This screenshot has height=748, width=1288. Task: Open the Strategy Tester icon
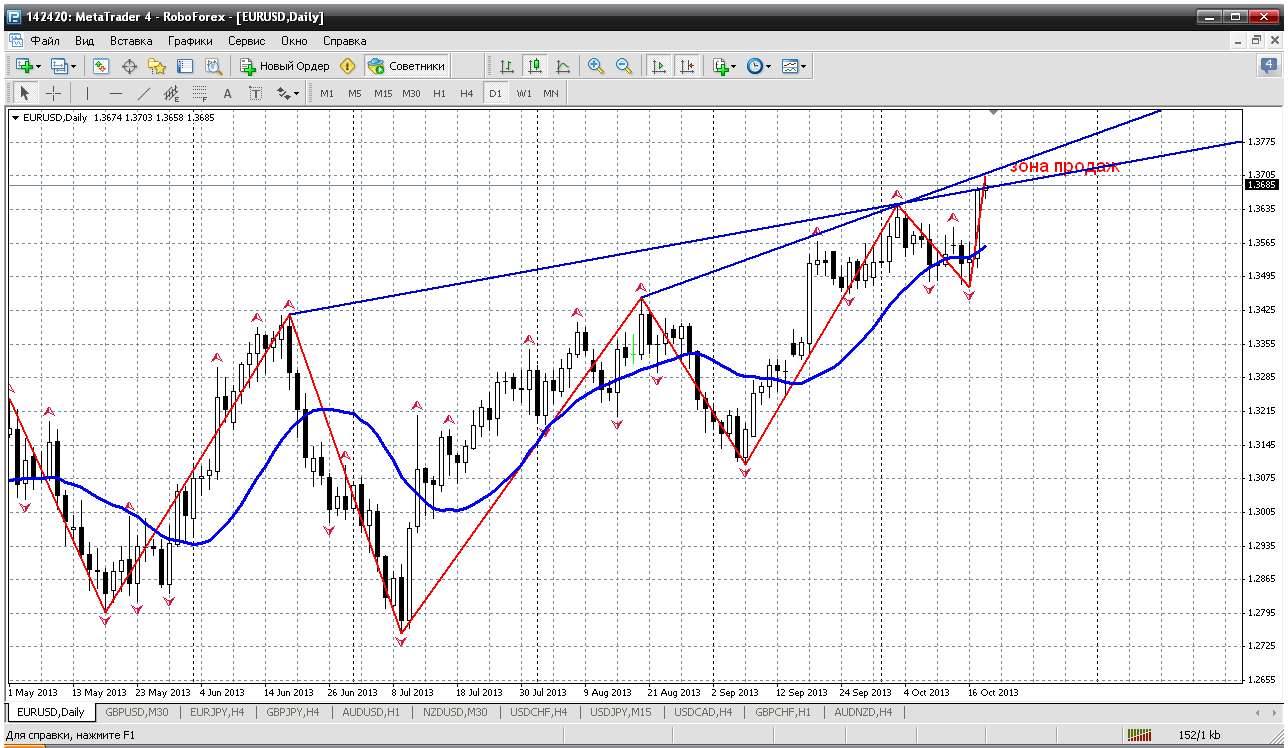pyautogui.click(x=213, y=66)
